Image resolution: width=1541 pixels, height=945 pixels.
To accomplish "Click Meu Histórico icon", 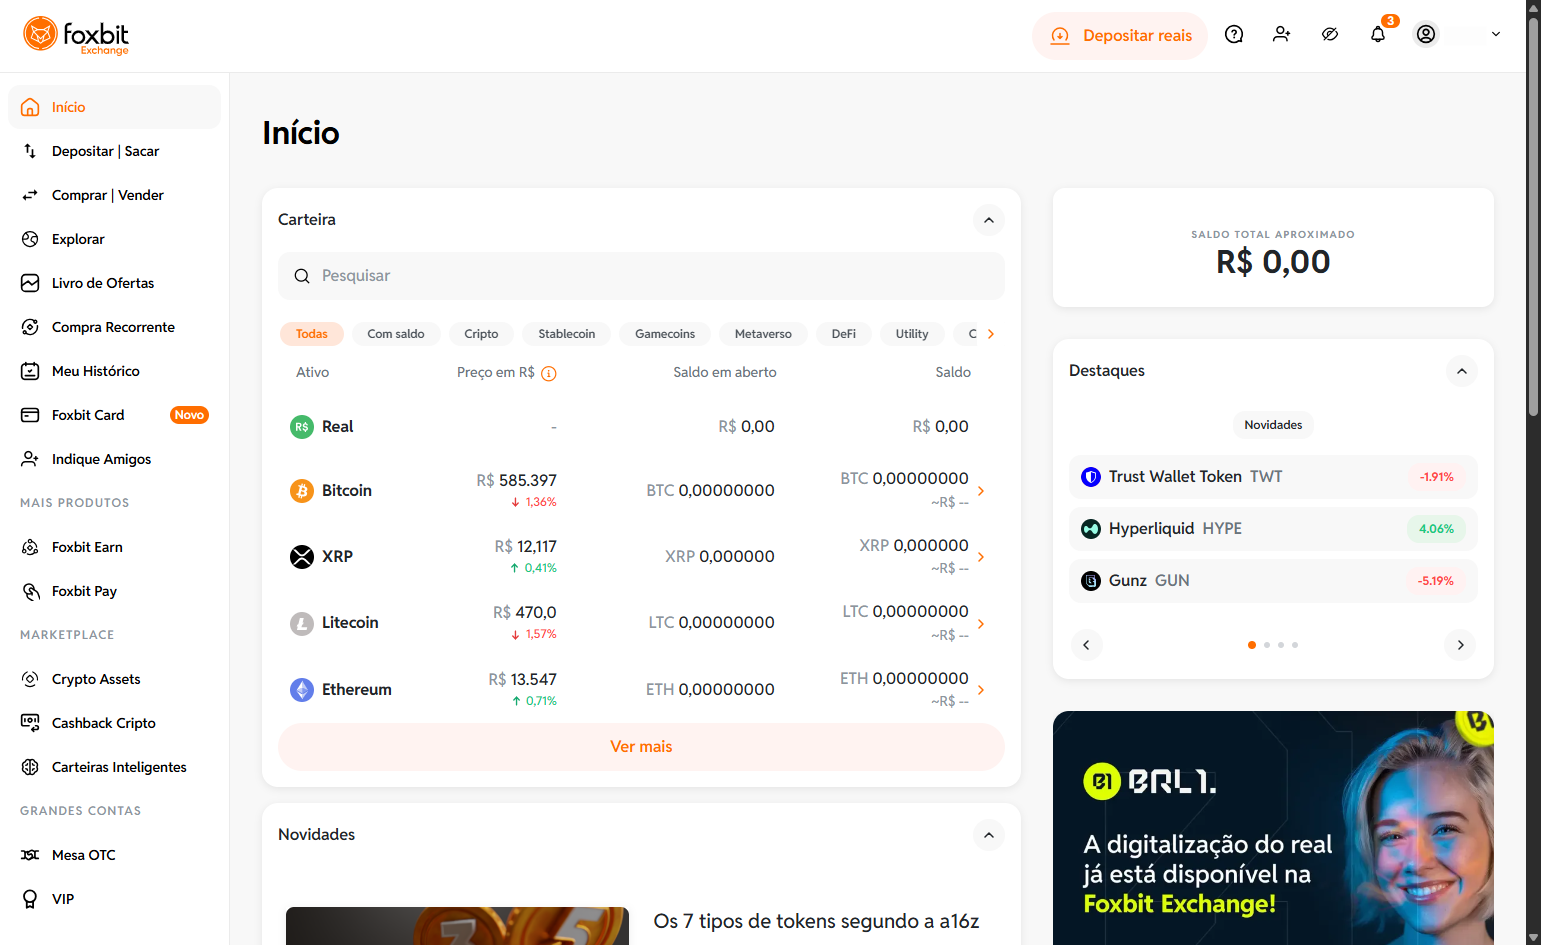I will click(x=30, y=371).
